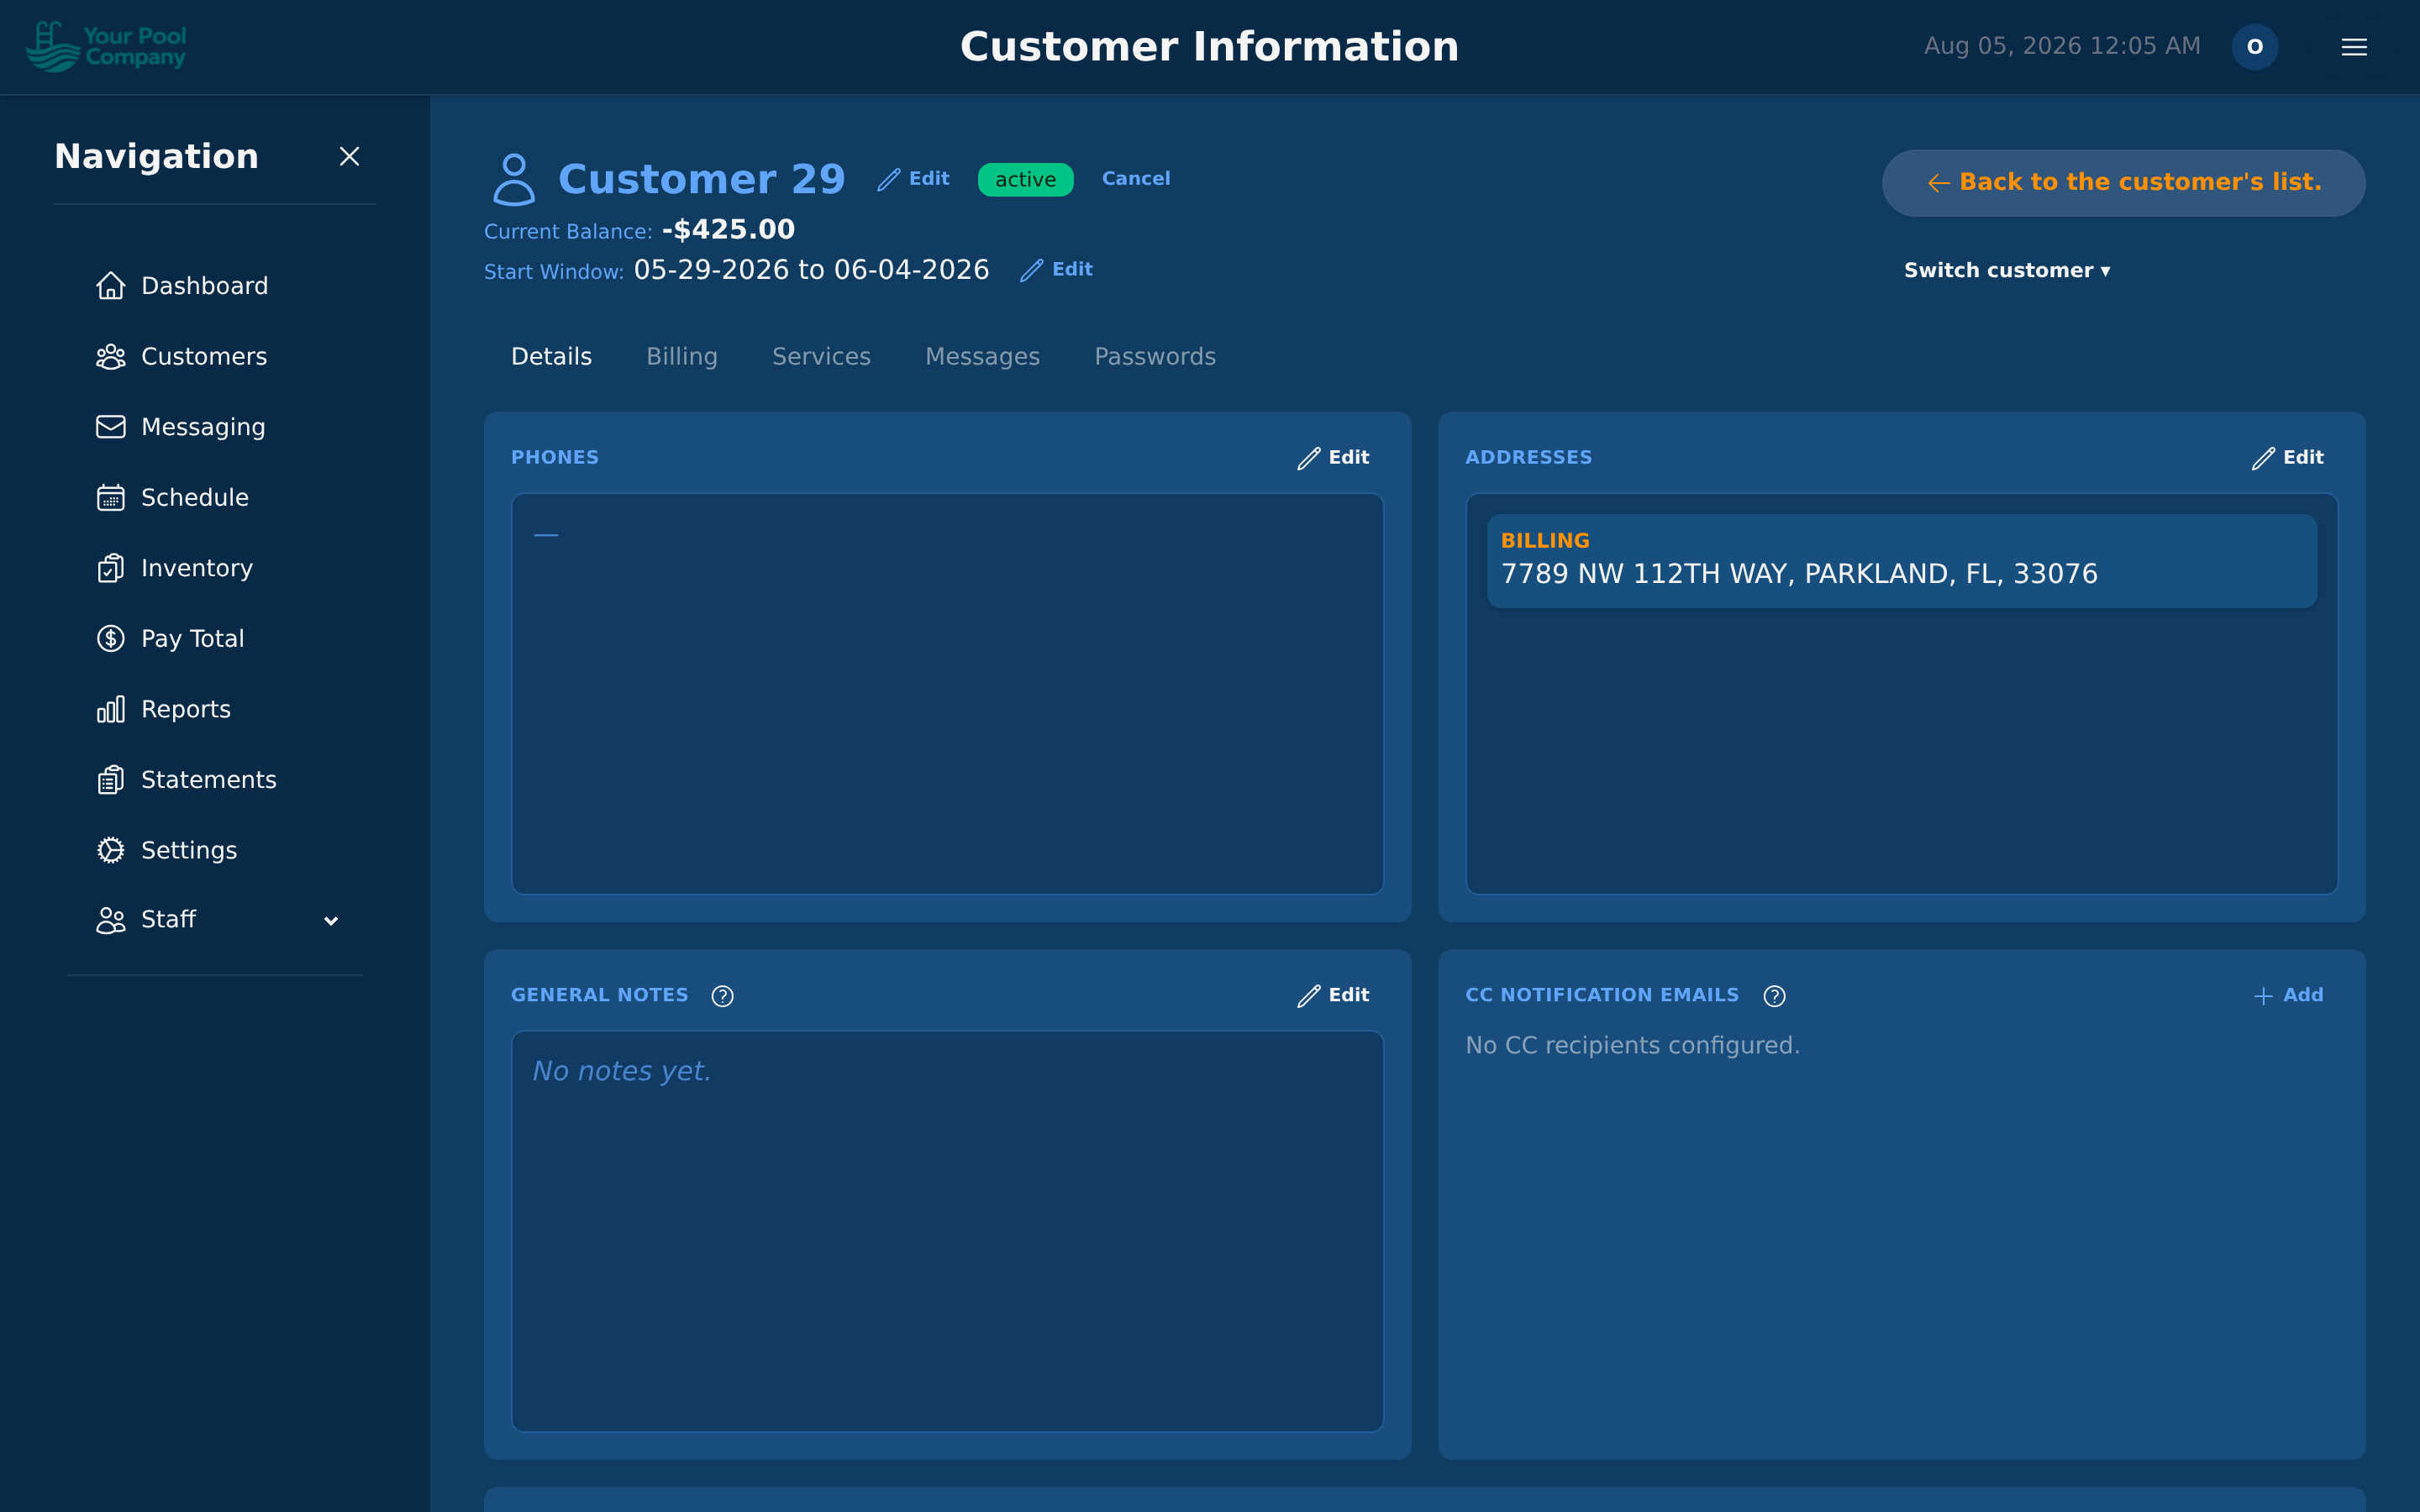Viewport: 2420px width, 1512px height.
Task: Click the Staff people icon
Action: (110, 920)
